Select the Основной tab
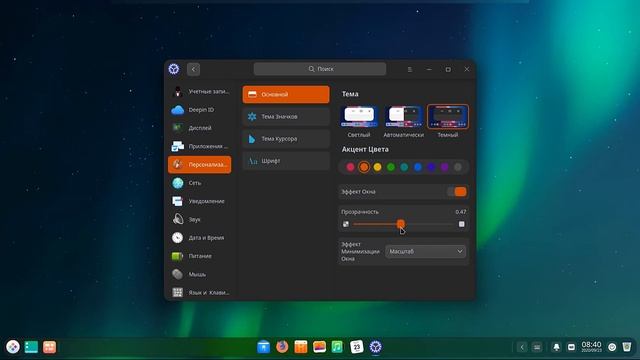 click(286, 94)
